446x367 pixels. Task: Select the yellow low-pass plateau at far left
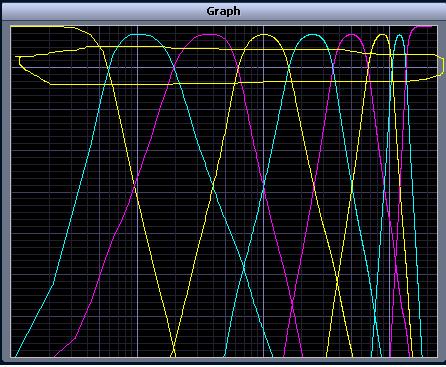40,27
